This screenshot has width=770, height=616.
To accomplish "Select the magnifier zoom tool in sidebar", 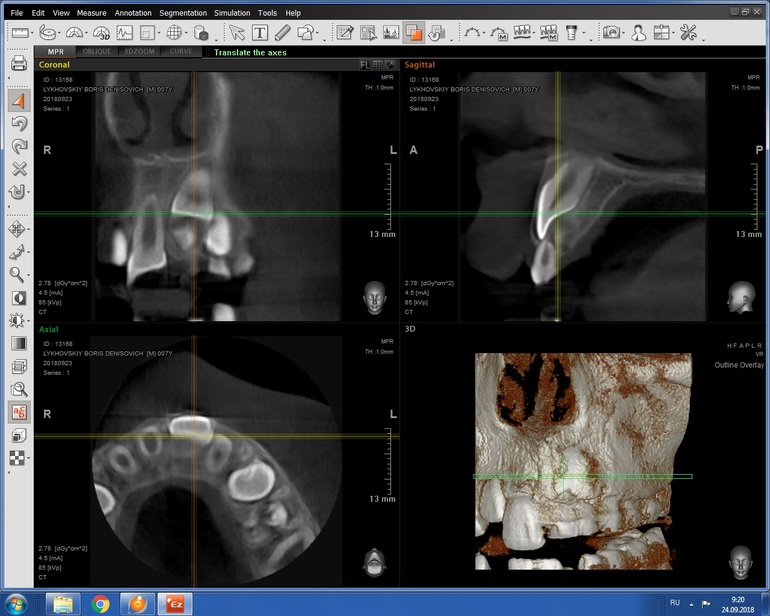I will click(18, 274).
